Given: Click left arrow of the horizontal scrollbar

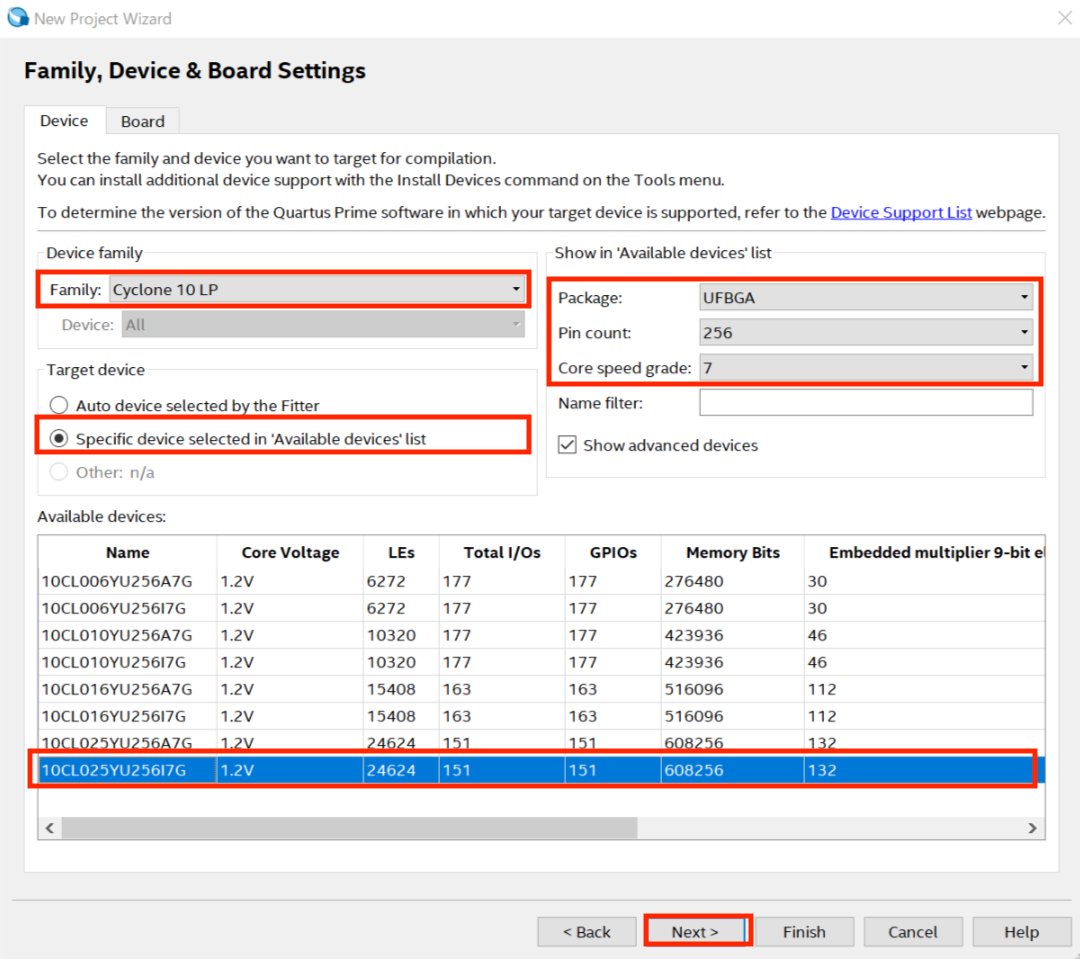Looking at the screenshot, I should 49,828.
